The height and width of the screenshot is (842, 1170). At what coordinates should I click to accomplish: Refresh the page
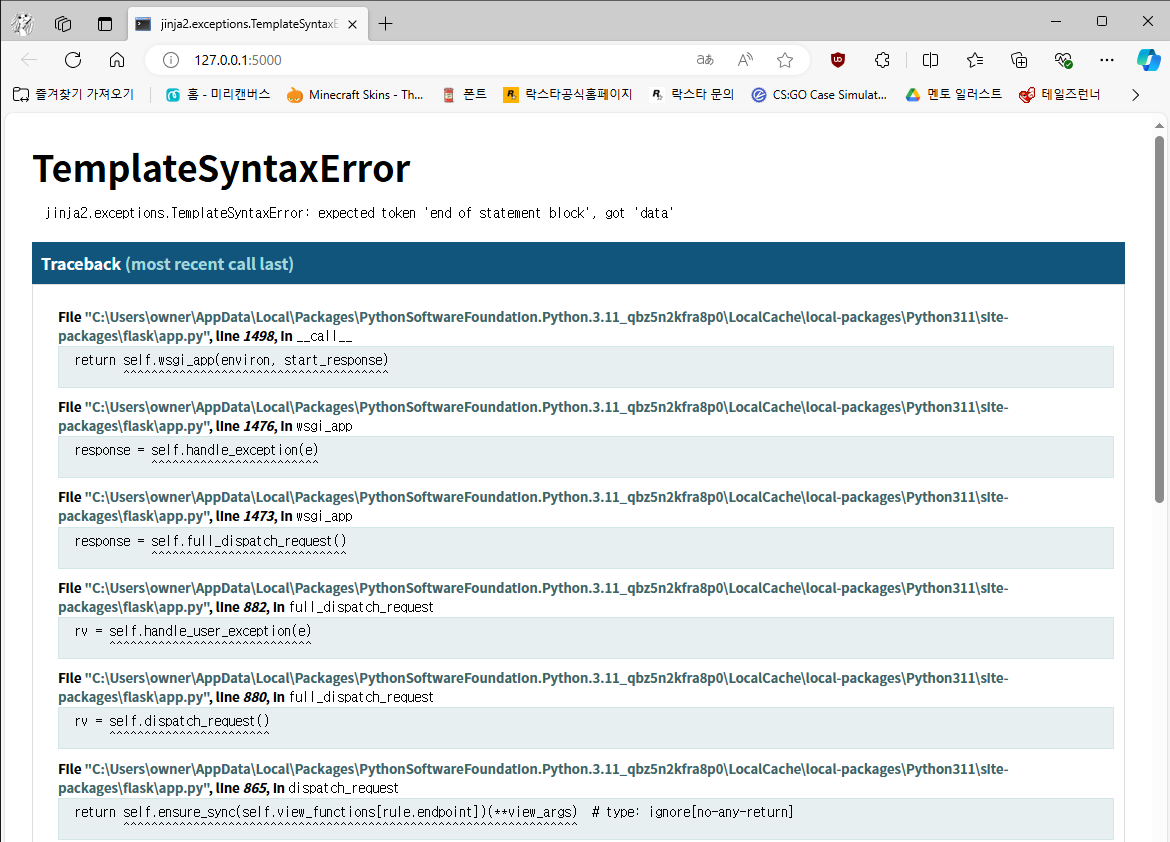(x=73, y=60)
